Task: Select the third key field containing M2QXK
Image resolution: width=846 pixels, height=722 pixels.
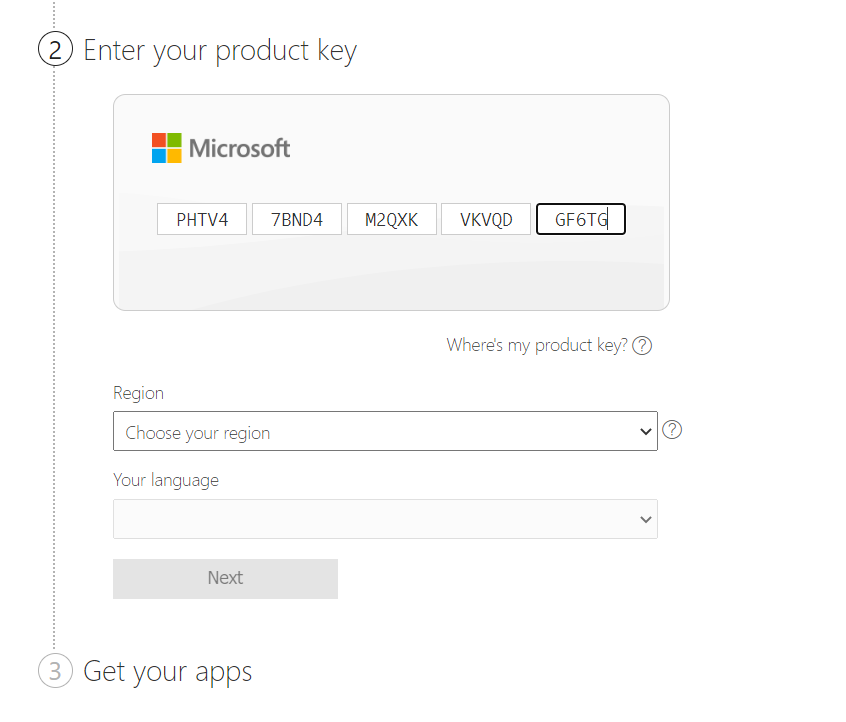Action: coord(392,219)
